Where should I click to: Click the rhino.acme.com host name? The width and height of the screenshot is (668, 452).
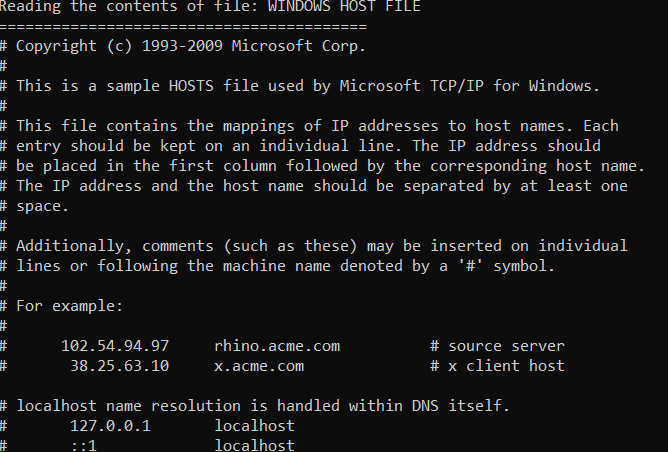pos(277,346)
